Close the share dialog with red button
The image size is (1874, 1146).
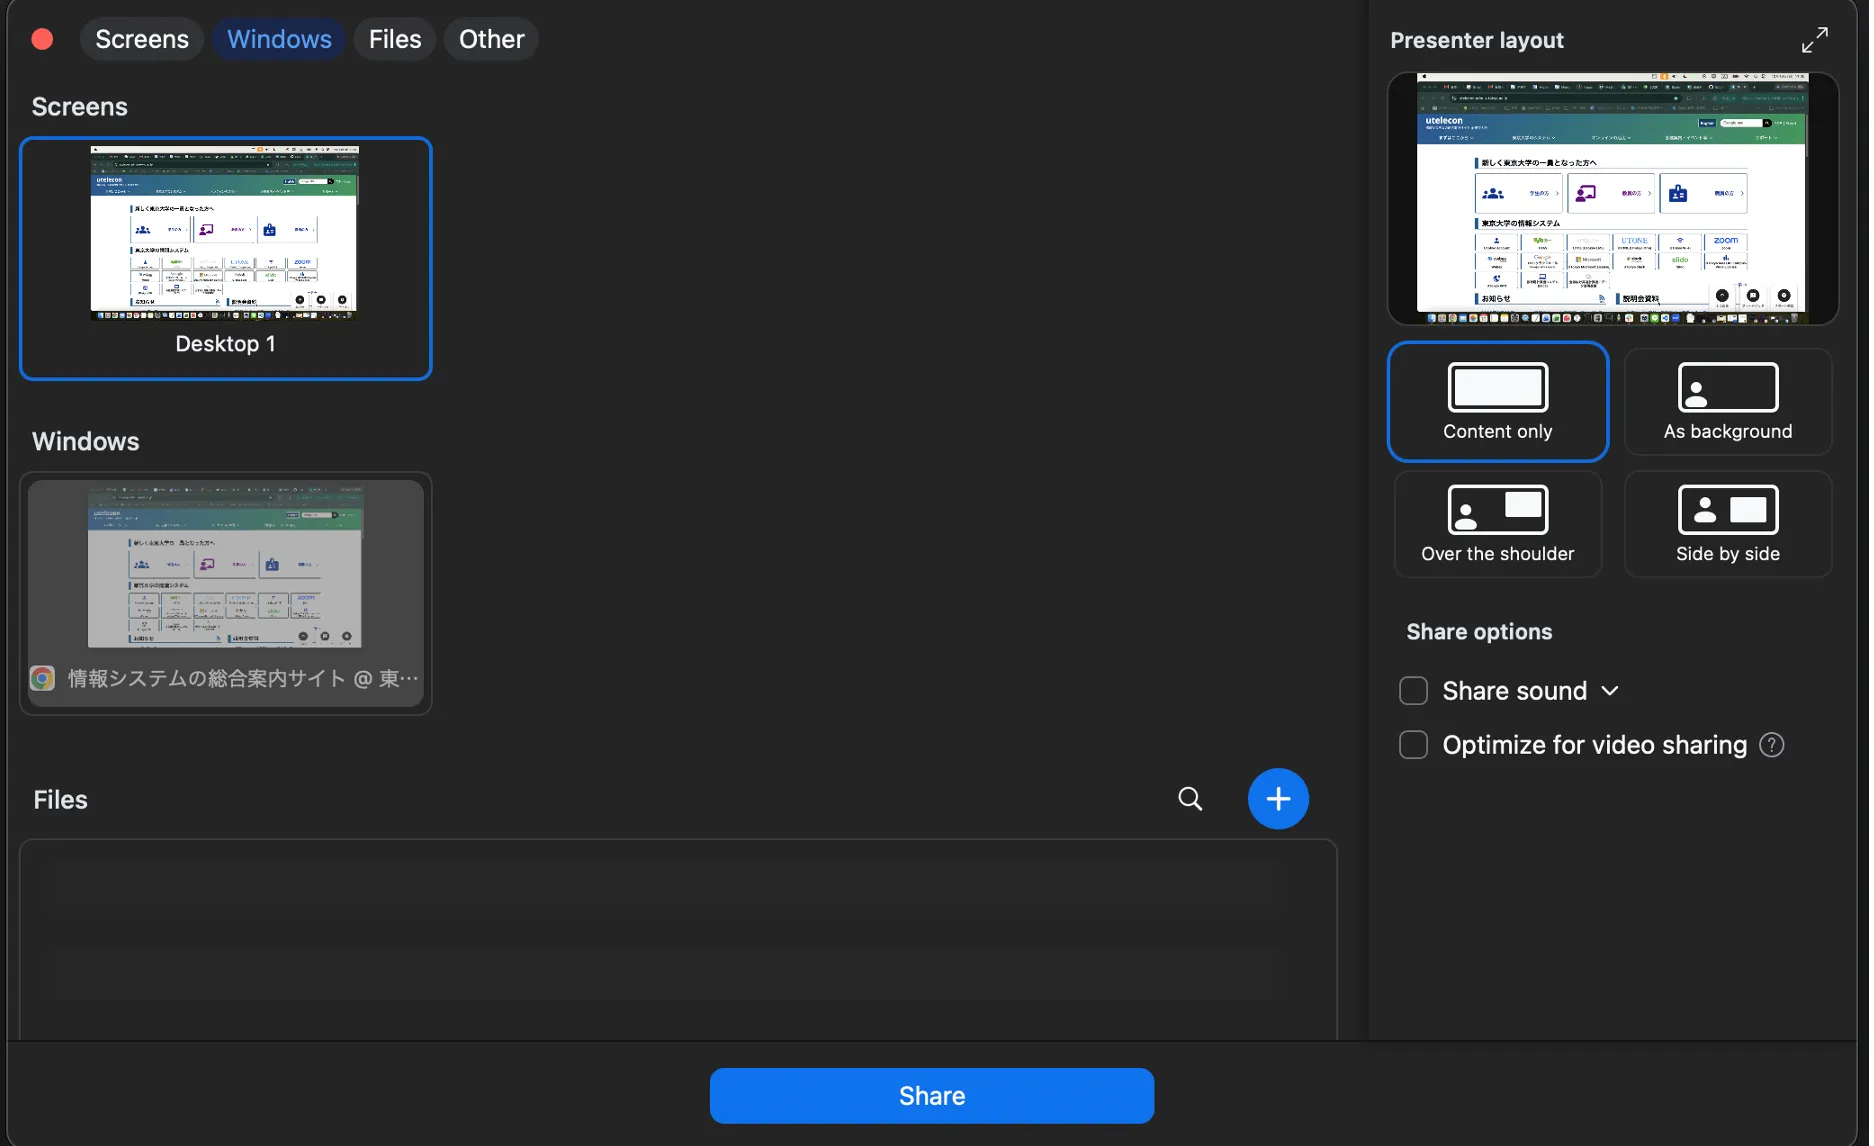coord(42,39)
